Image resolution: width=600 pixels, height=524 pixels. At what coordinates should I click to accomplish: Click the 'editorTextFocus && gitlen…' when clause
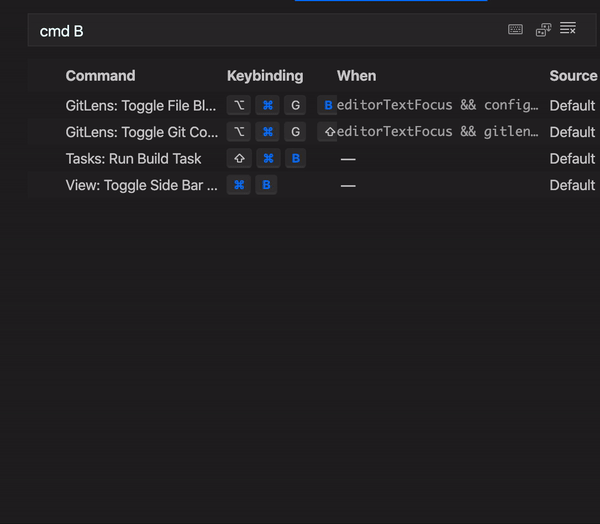(437, 132)
